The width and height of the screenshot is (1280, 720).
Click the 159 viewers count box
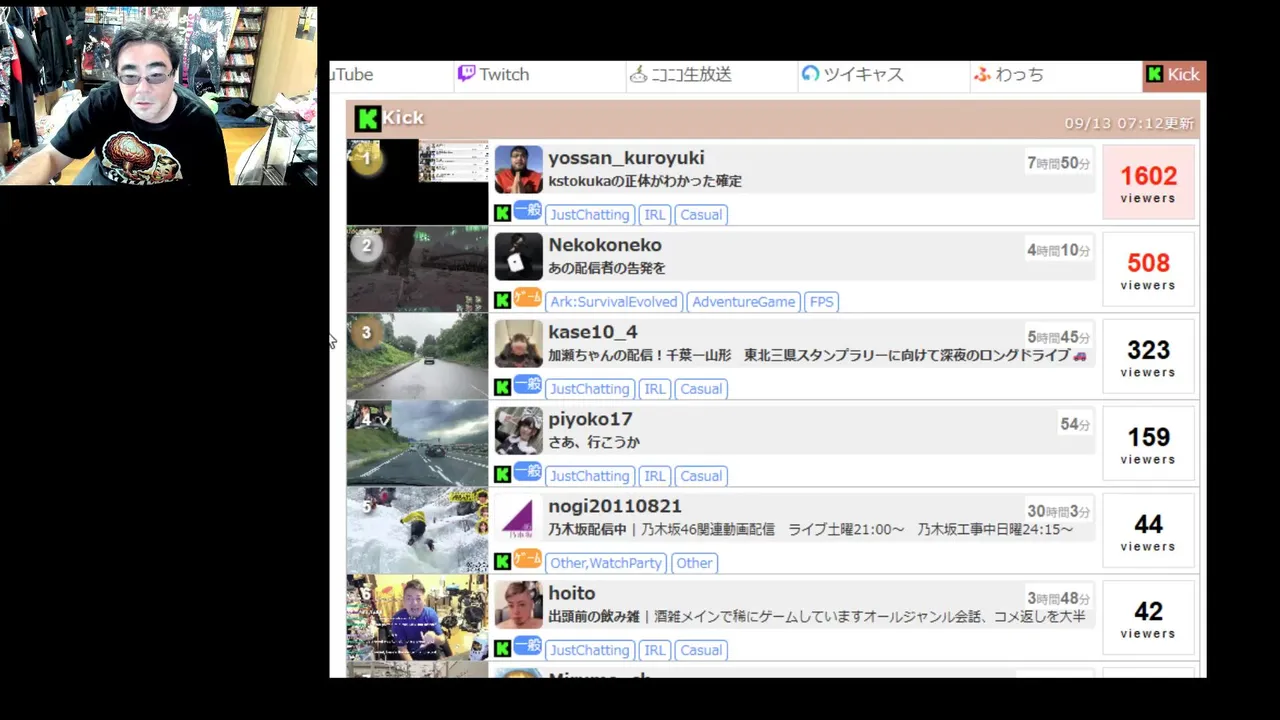point(1148,443)
